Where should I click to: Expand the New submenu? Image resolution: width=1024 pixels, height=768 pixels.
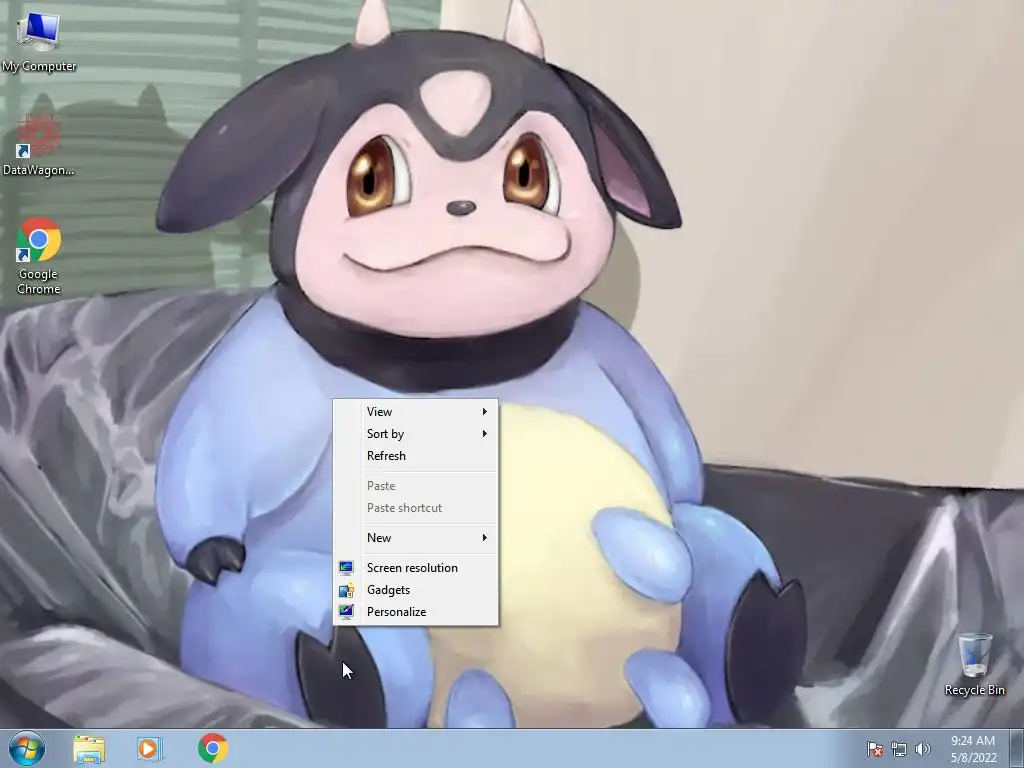coord(415,537)
